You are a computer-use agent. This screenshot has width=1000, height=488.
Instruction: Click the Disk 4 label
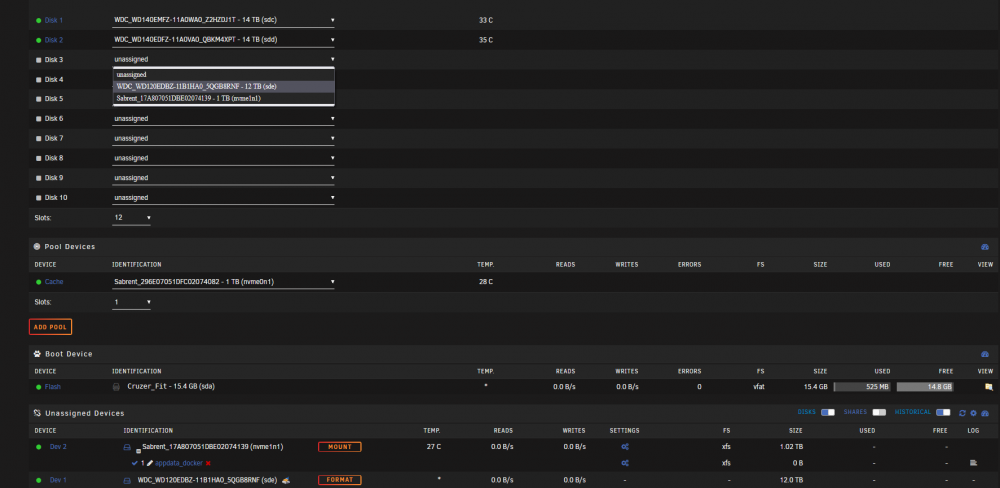click(54, 80)
